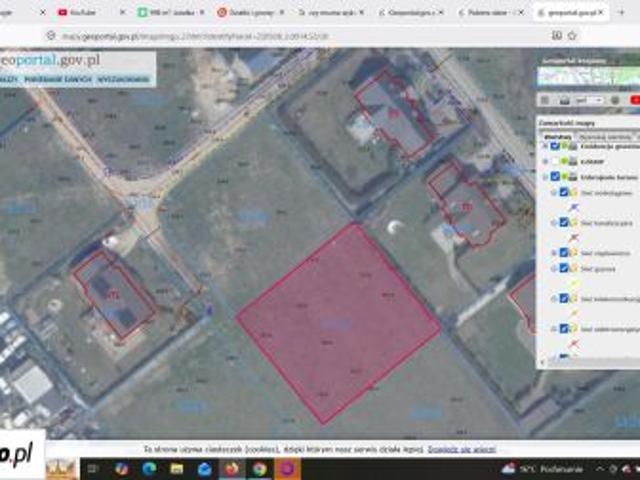Open the POBIERANIE DANYCH menu

tap(58, 79)
